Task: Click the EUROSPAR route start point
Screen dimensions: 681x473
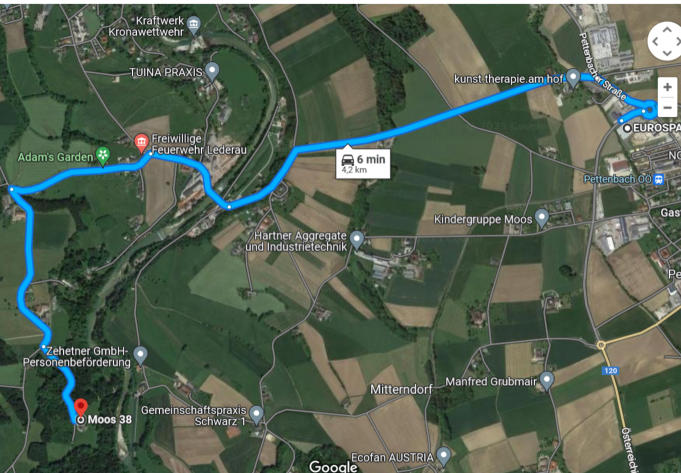Action: [627, 128]
